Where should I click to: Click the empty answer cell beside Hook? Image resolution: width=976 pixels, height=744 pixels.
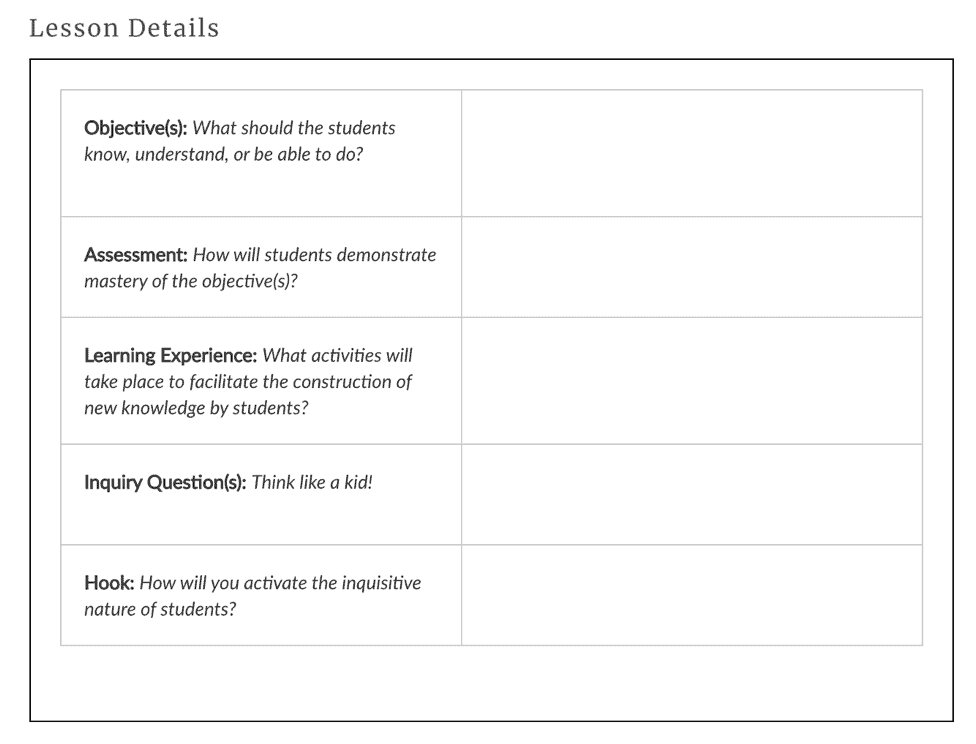(x=691, y=595)
